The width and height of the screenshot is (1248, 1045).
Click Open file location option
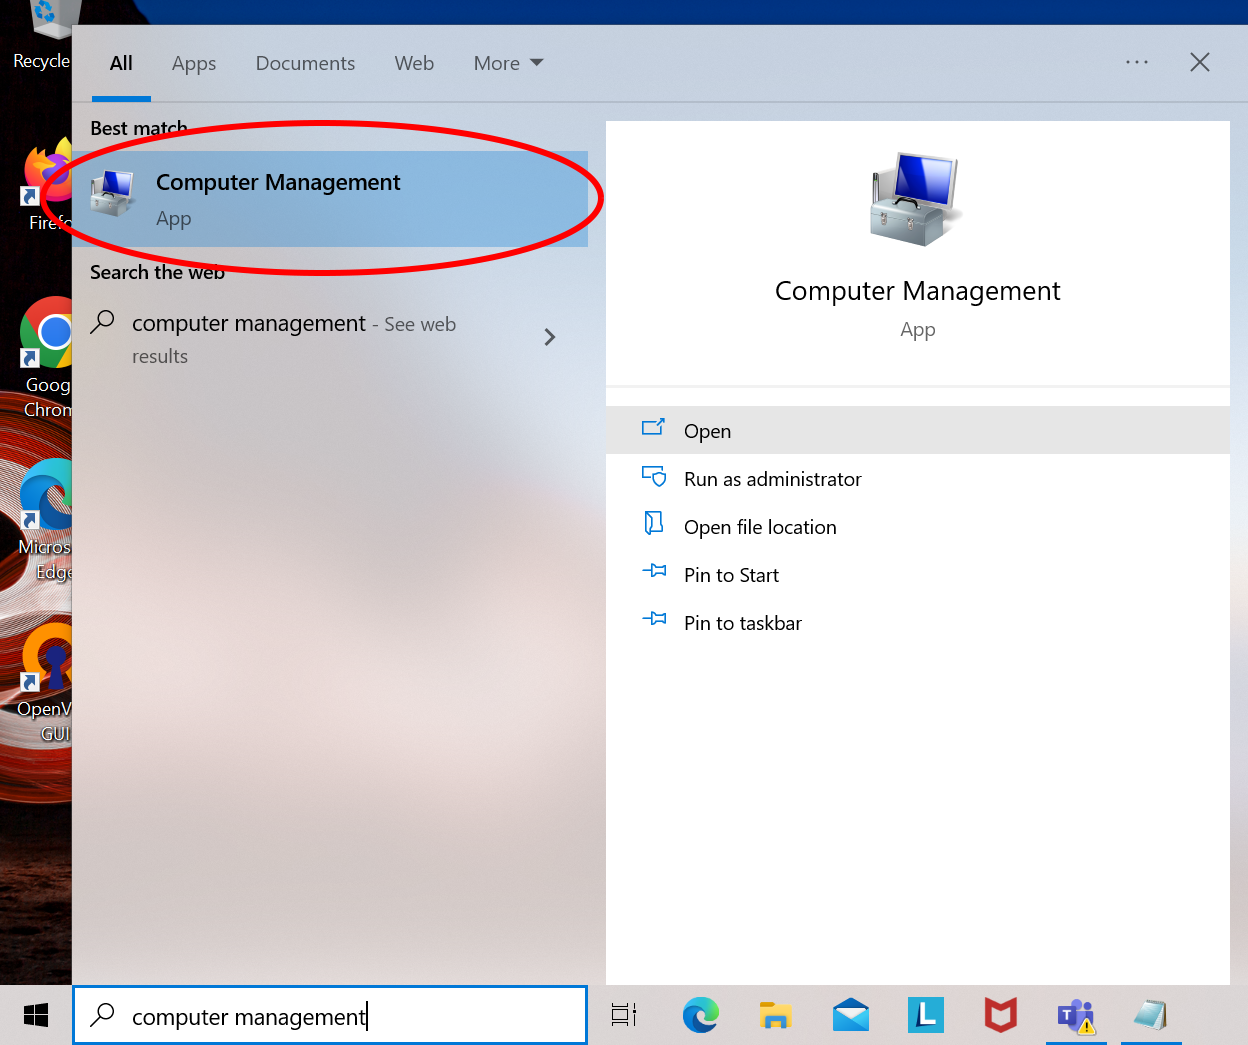[760, 527]
